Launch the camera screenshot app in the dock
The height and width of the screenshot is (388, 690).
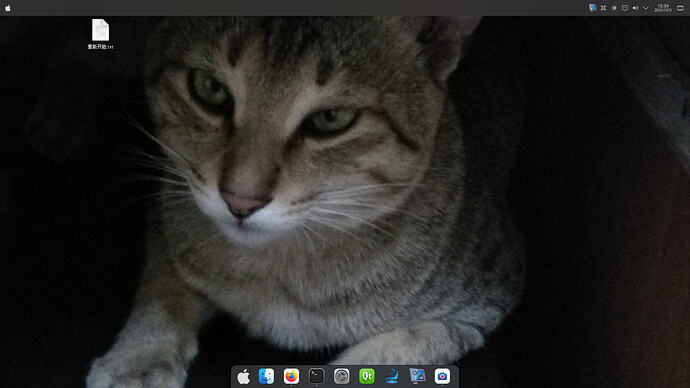point(442,376)
